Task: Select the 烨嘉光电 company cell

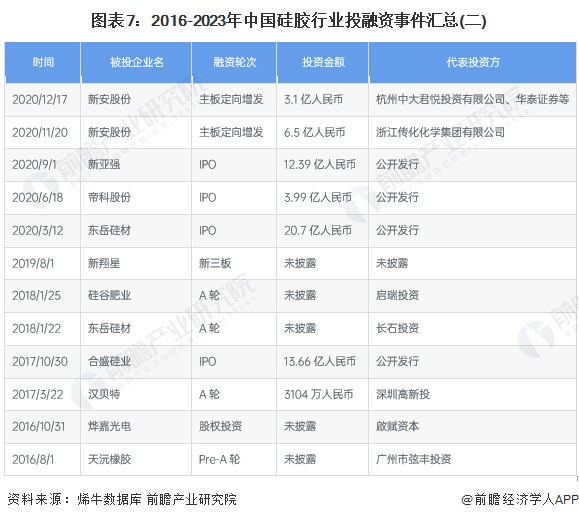Action: (x=136, y=427)
